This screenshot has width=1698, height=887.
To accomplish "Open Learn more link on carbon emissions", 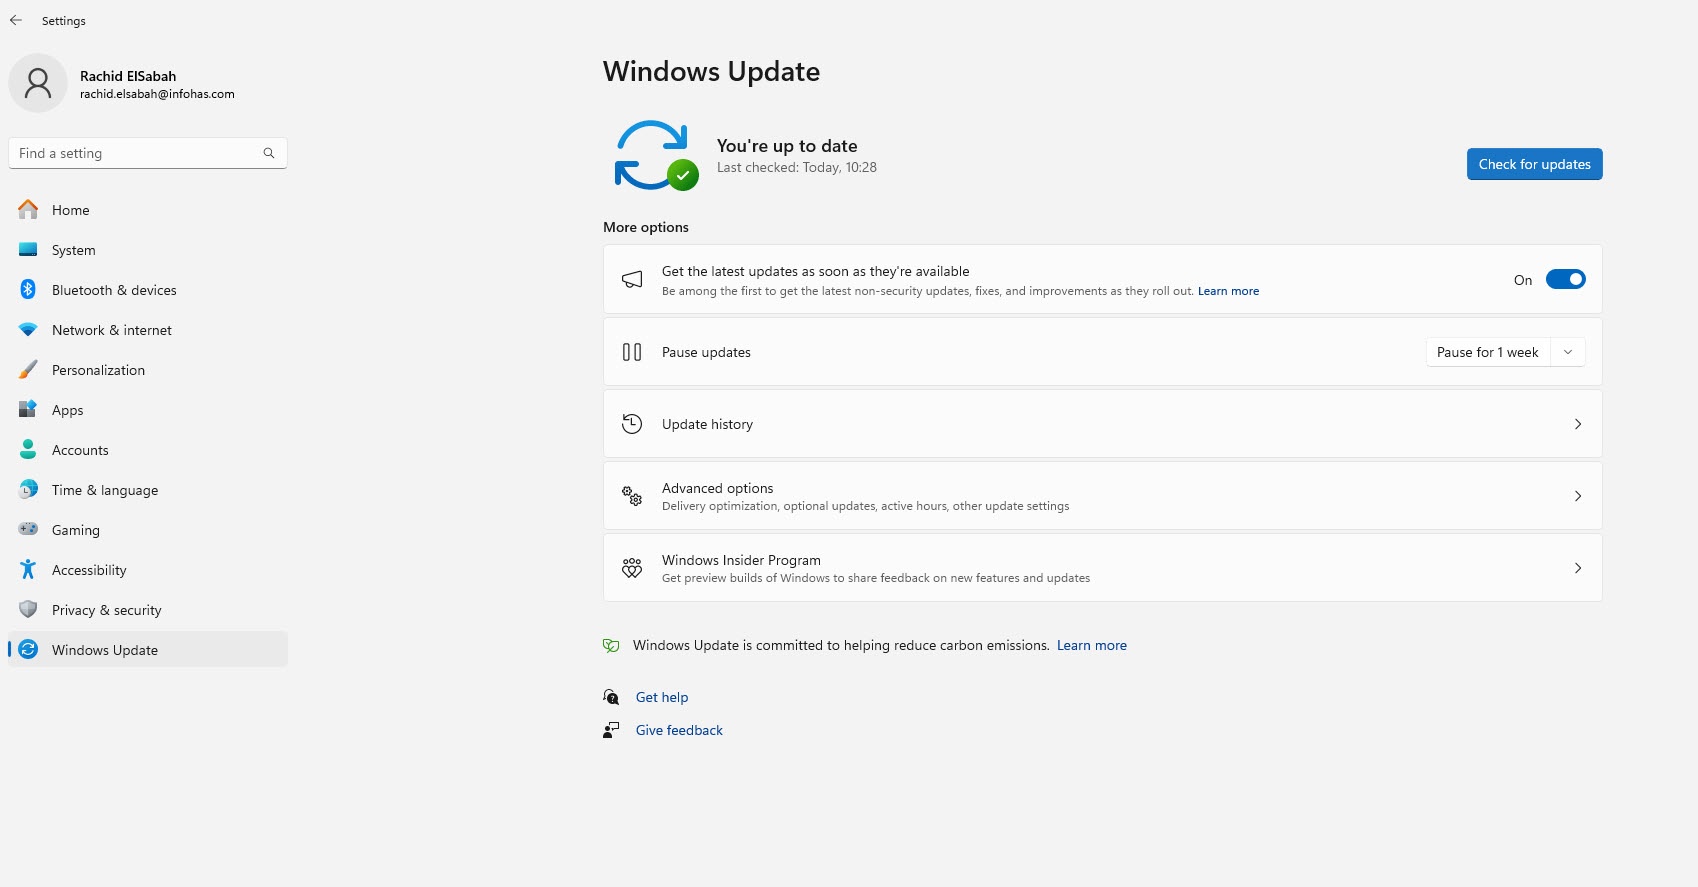I will (1092, 645).
